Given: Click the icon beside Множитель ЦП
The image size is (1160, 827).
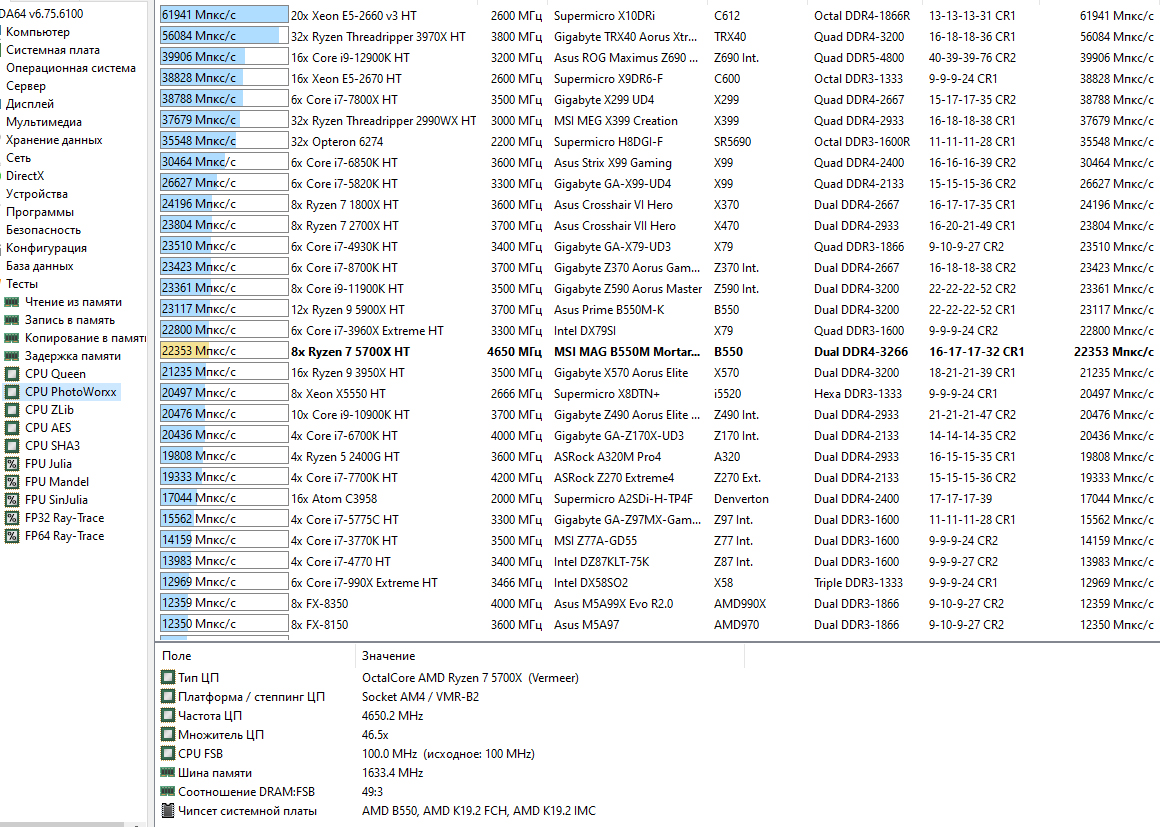Looking at the screenshot, I should click(x=168, y=735).
